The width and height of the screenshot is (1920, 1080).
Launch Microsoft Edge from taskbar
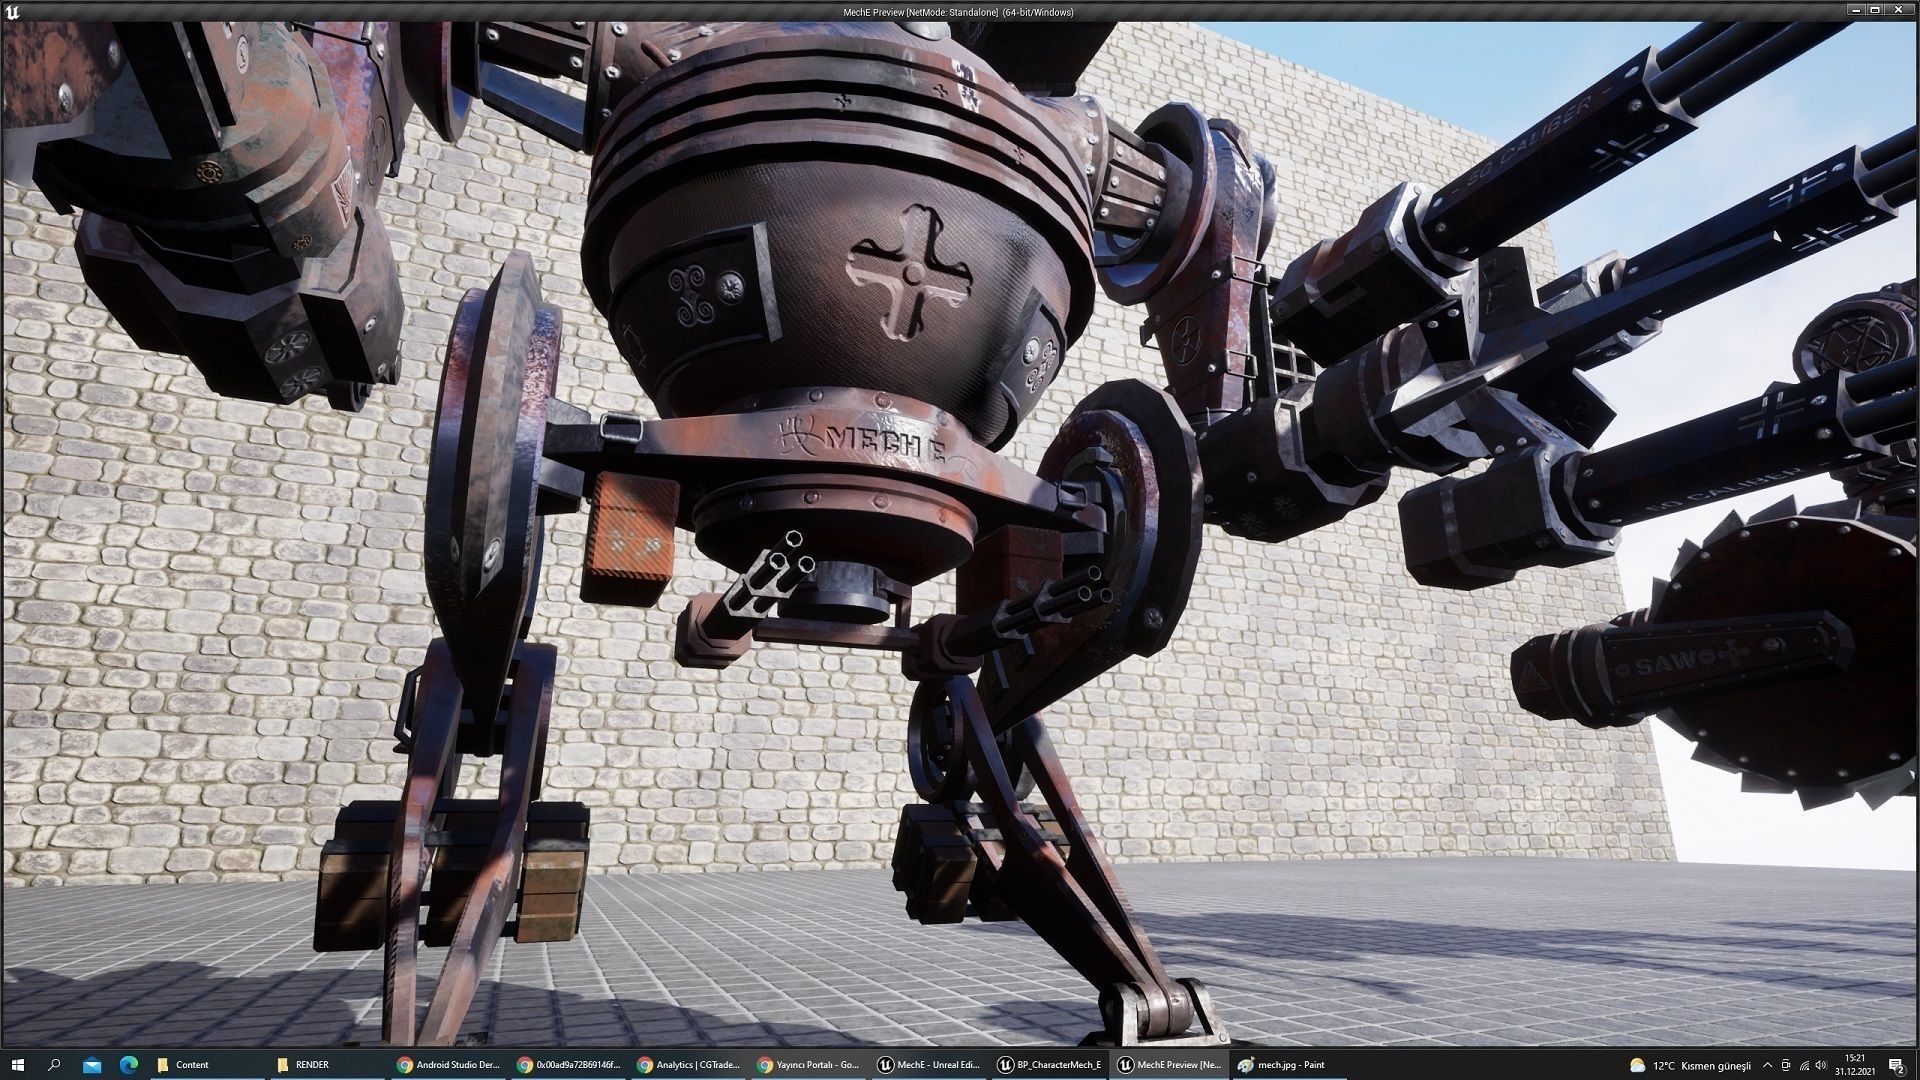click(128, 1064)
